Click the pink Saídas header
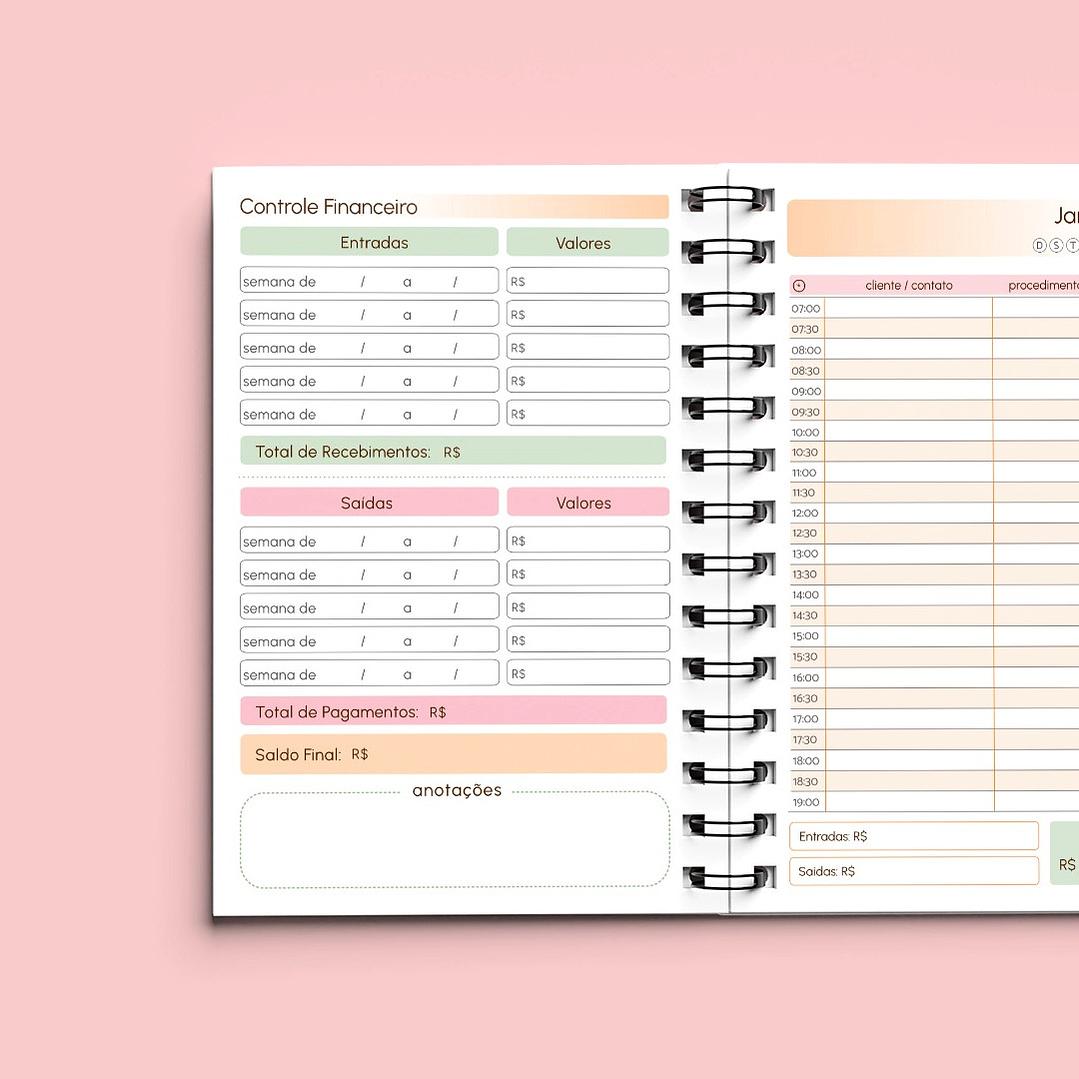The height and width of the screenshot is (1079, 1079). [x=369, y=502]
